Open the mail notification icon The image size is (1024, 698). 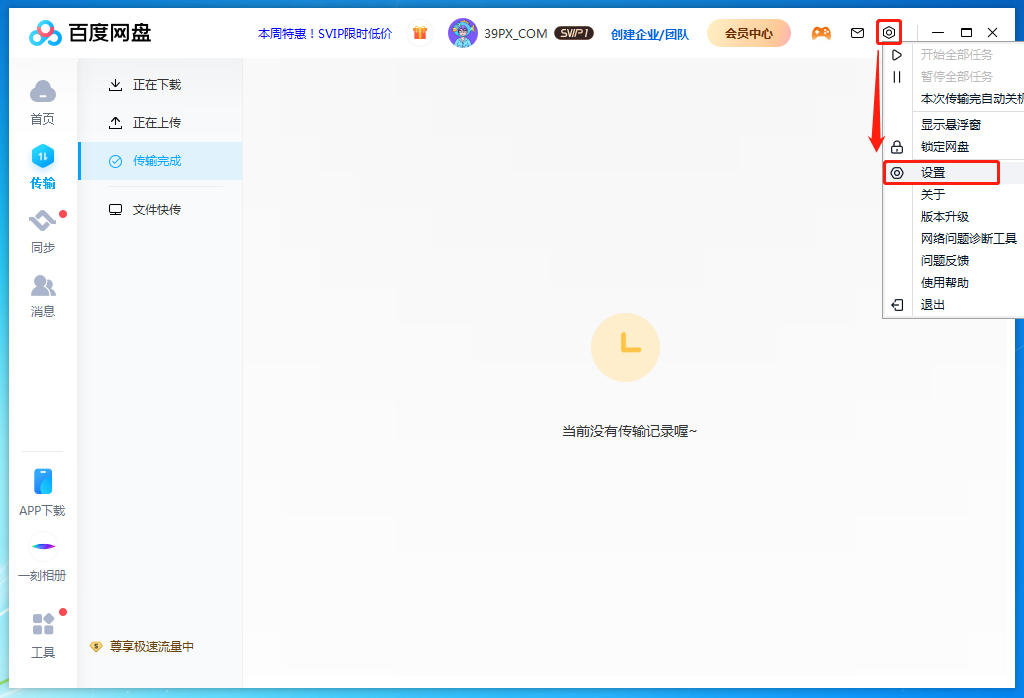pos(857,32)
